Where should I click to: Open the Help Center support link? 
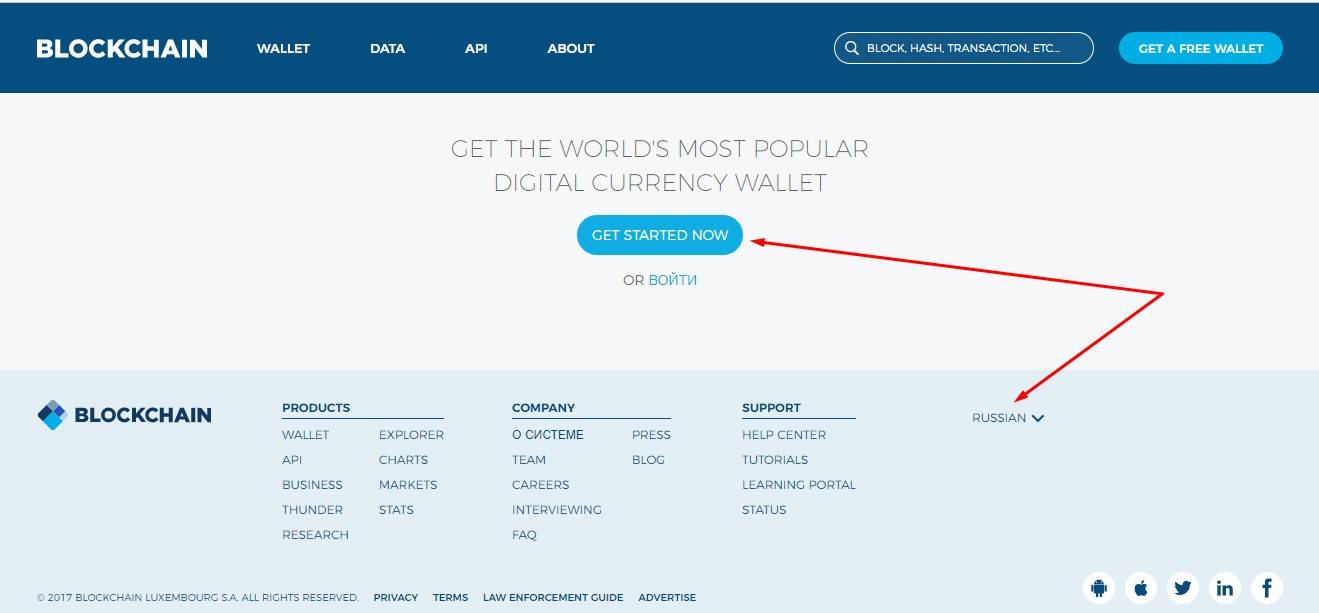tap(784, 435)
